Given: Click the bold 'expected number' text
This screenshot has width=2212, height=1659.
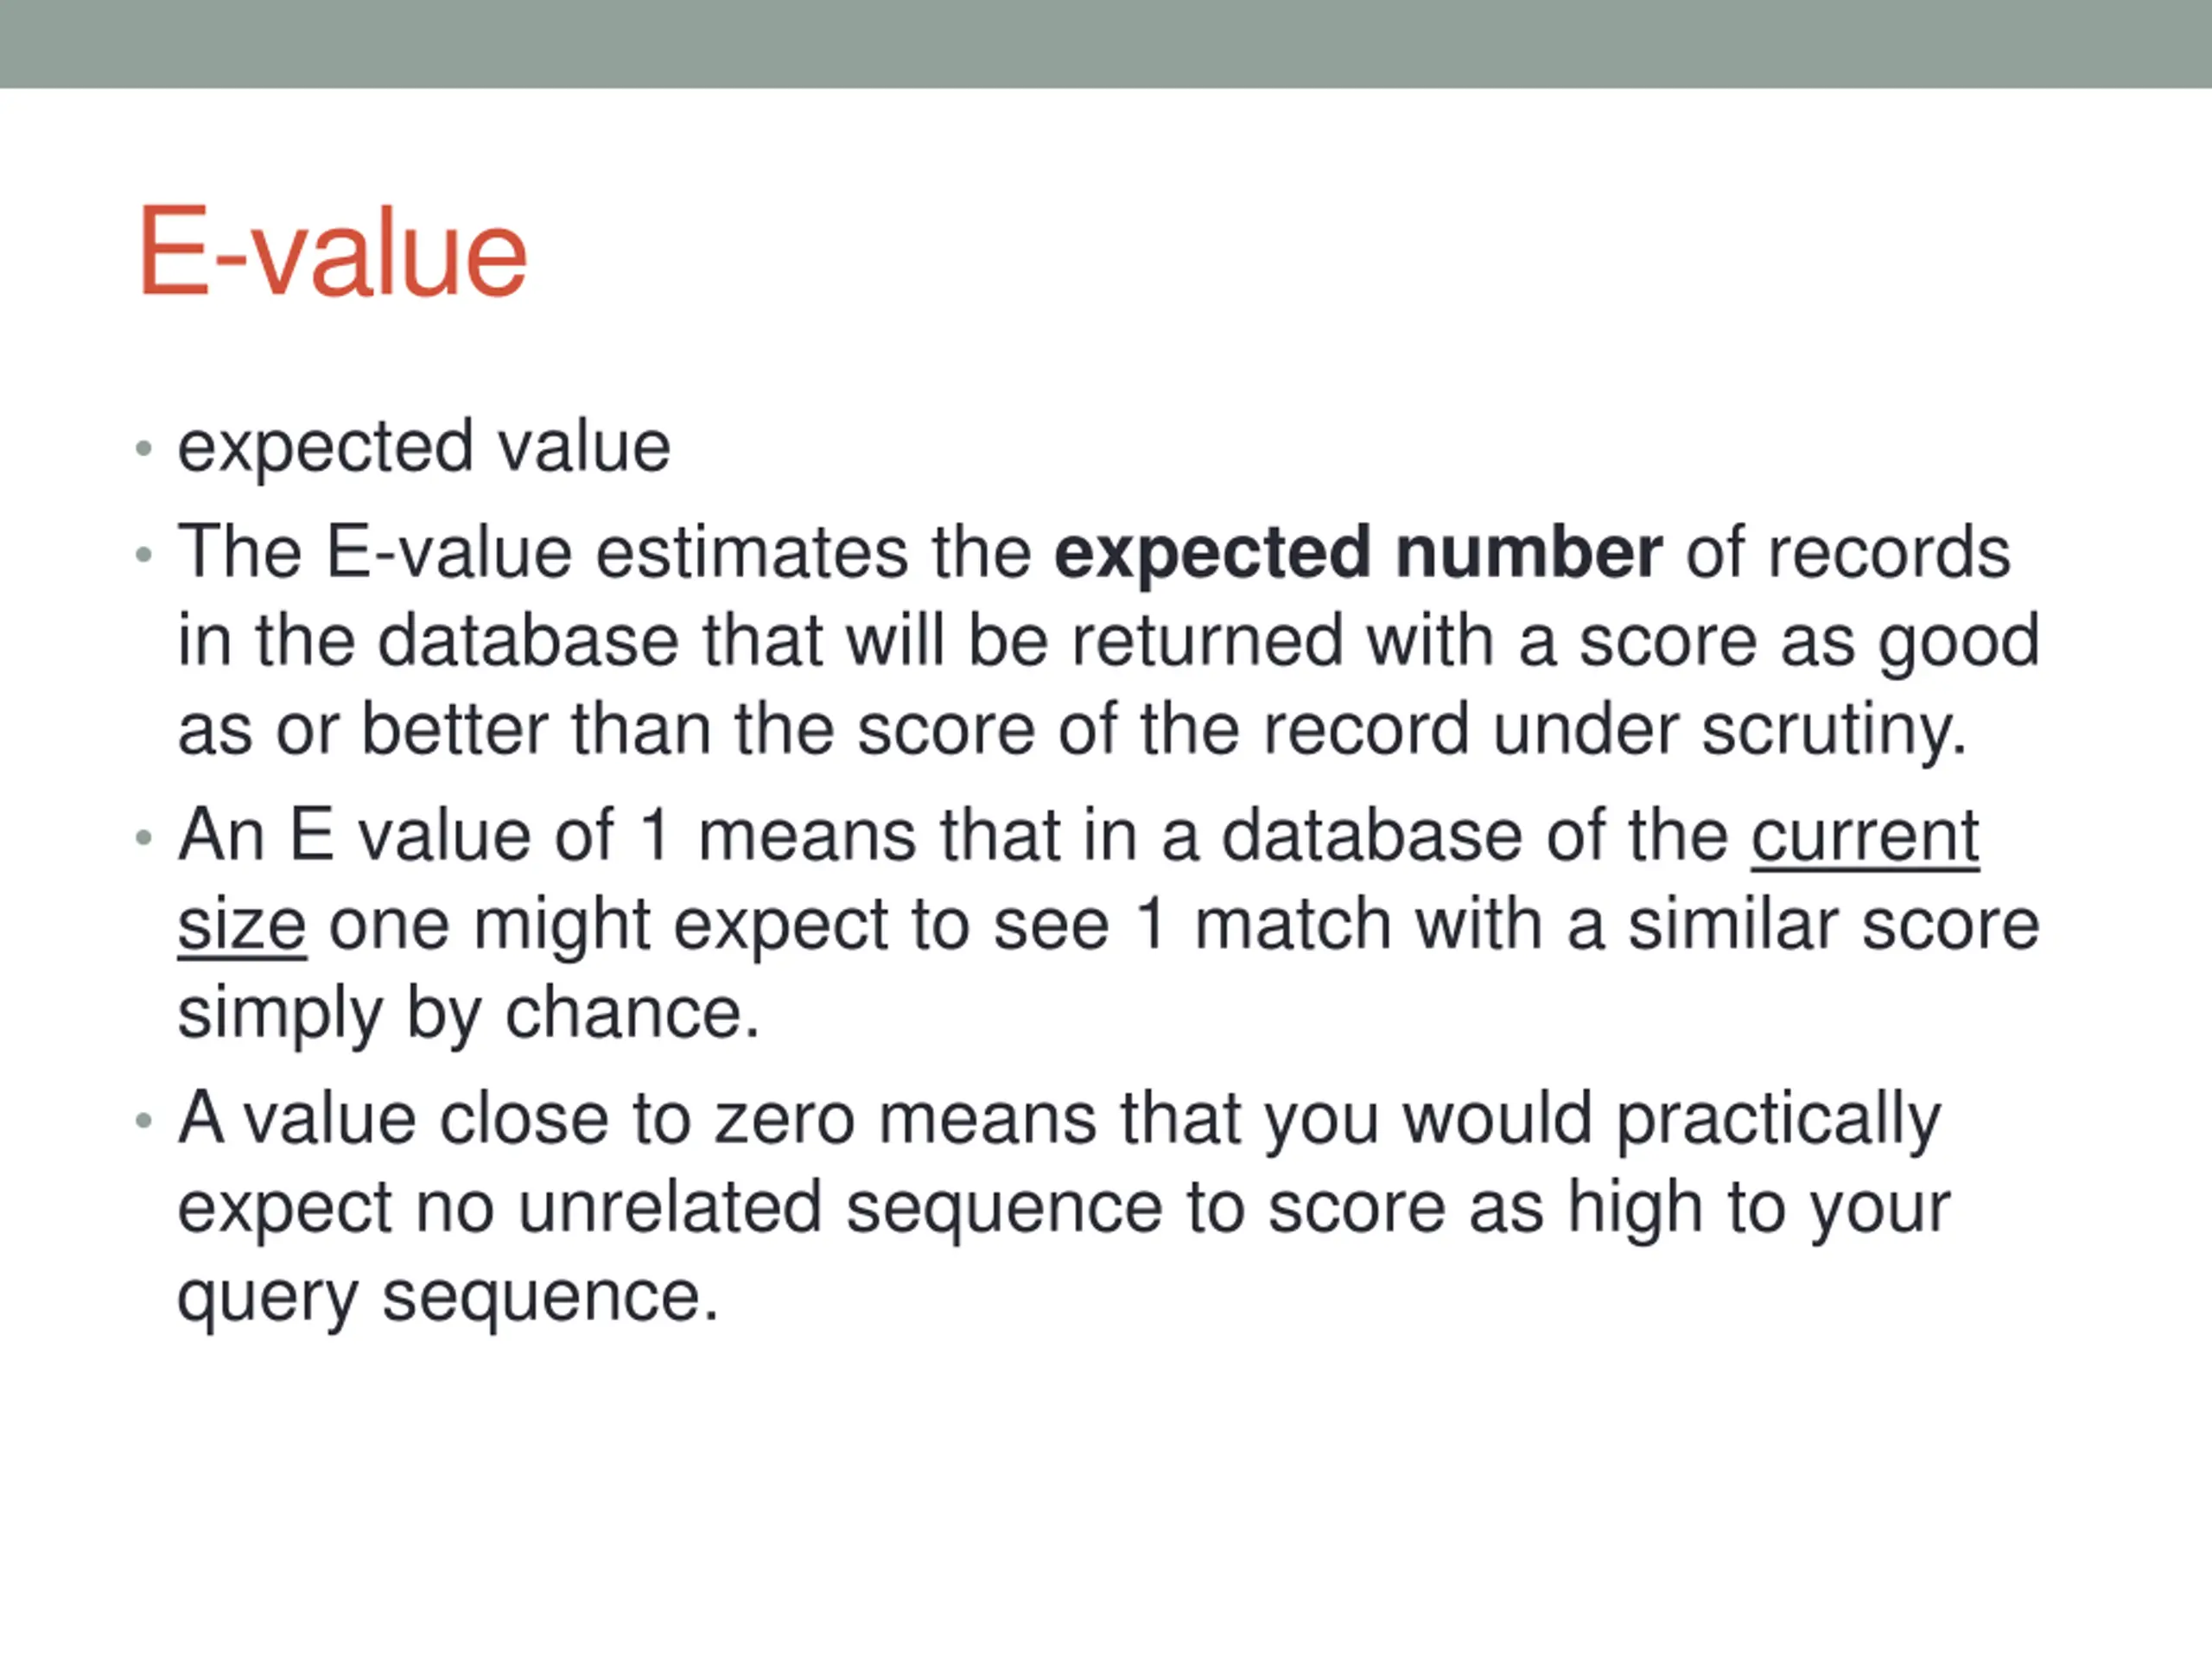Looking at the screenshot, I should (x=1358, y=553).
